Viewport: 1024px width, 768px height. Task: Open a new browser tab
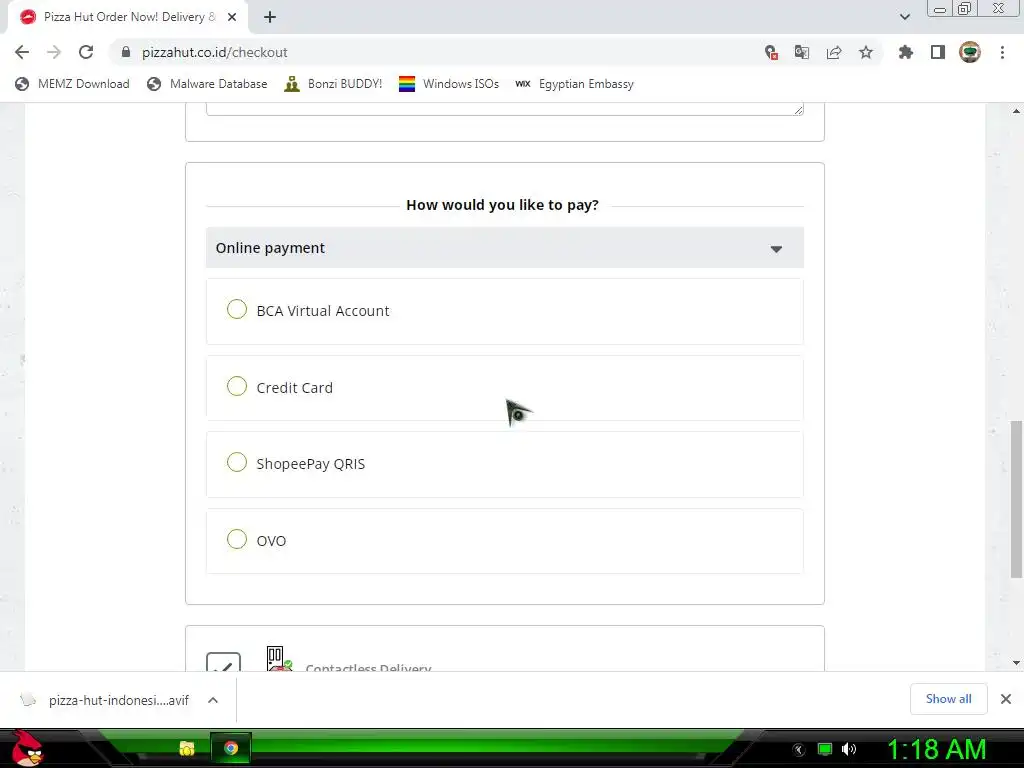tap(270, 17)
